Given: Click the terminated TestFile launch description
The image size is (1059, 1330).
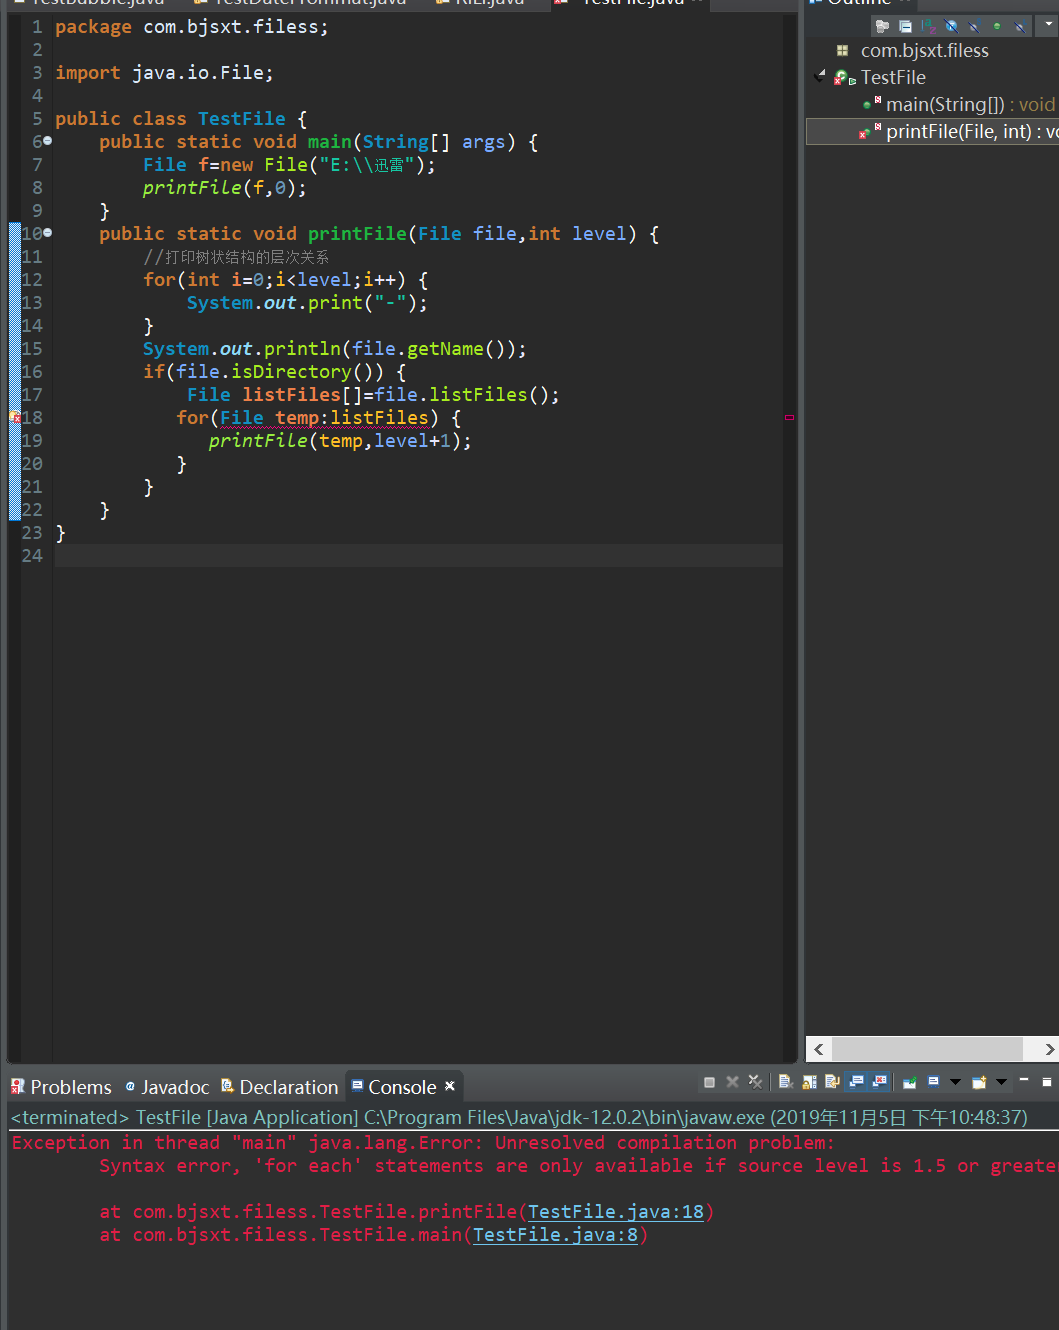Looking at the screenshot, I should point(519,1117).
